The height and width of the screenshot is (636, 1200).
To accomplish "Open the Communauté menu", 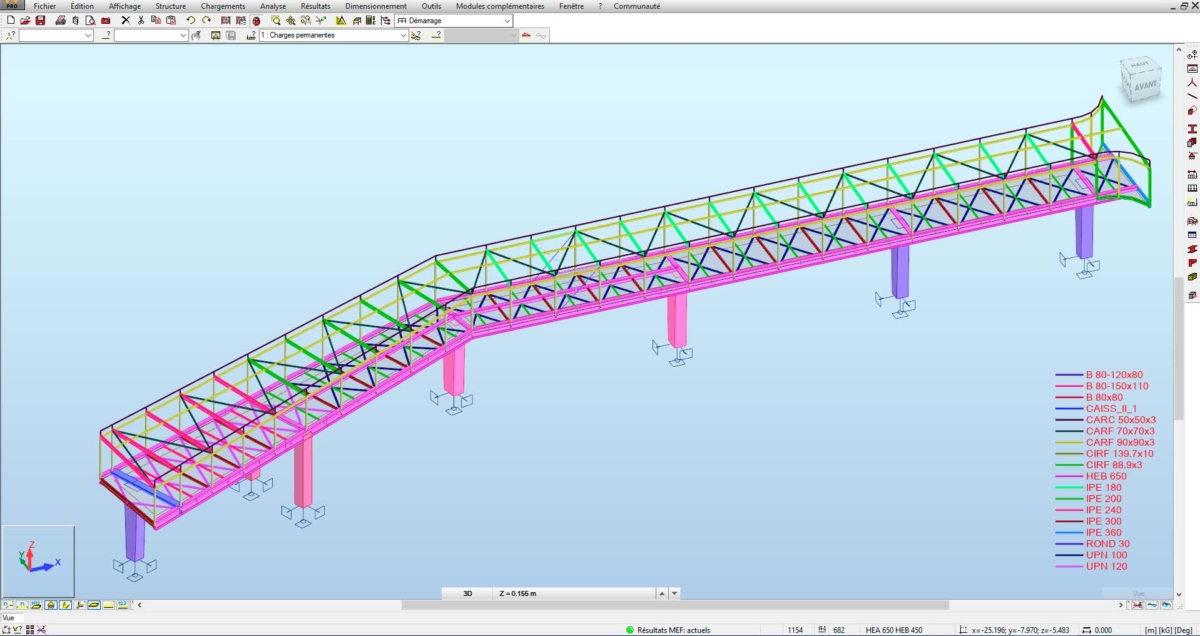I will [x=637, y=6].
